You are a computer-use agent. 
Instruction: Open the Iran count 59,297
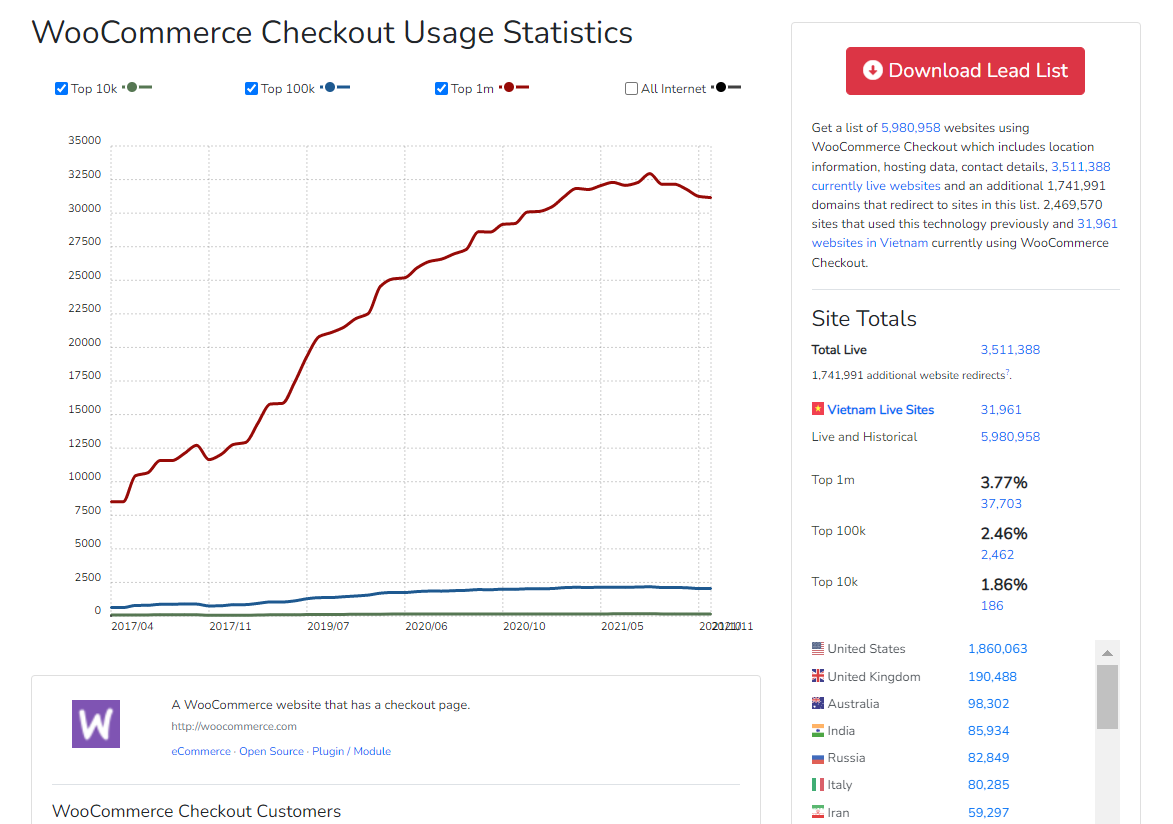[988, 812]
